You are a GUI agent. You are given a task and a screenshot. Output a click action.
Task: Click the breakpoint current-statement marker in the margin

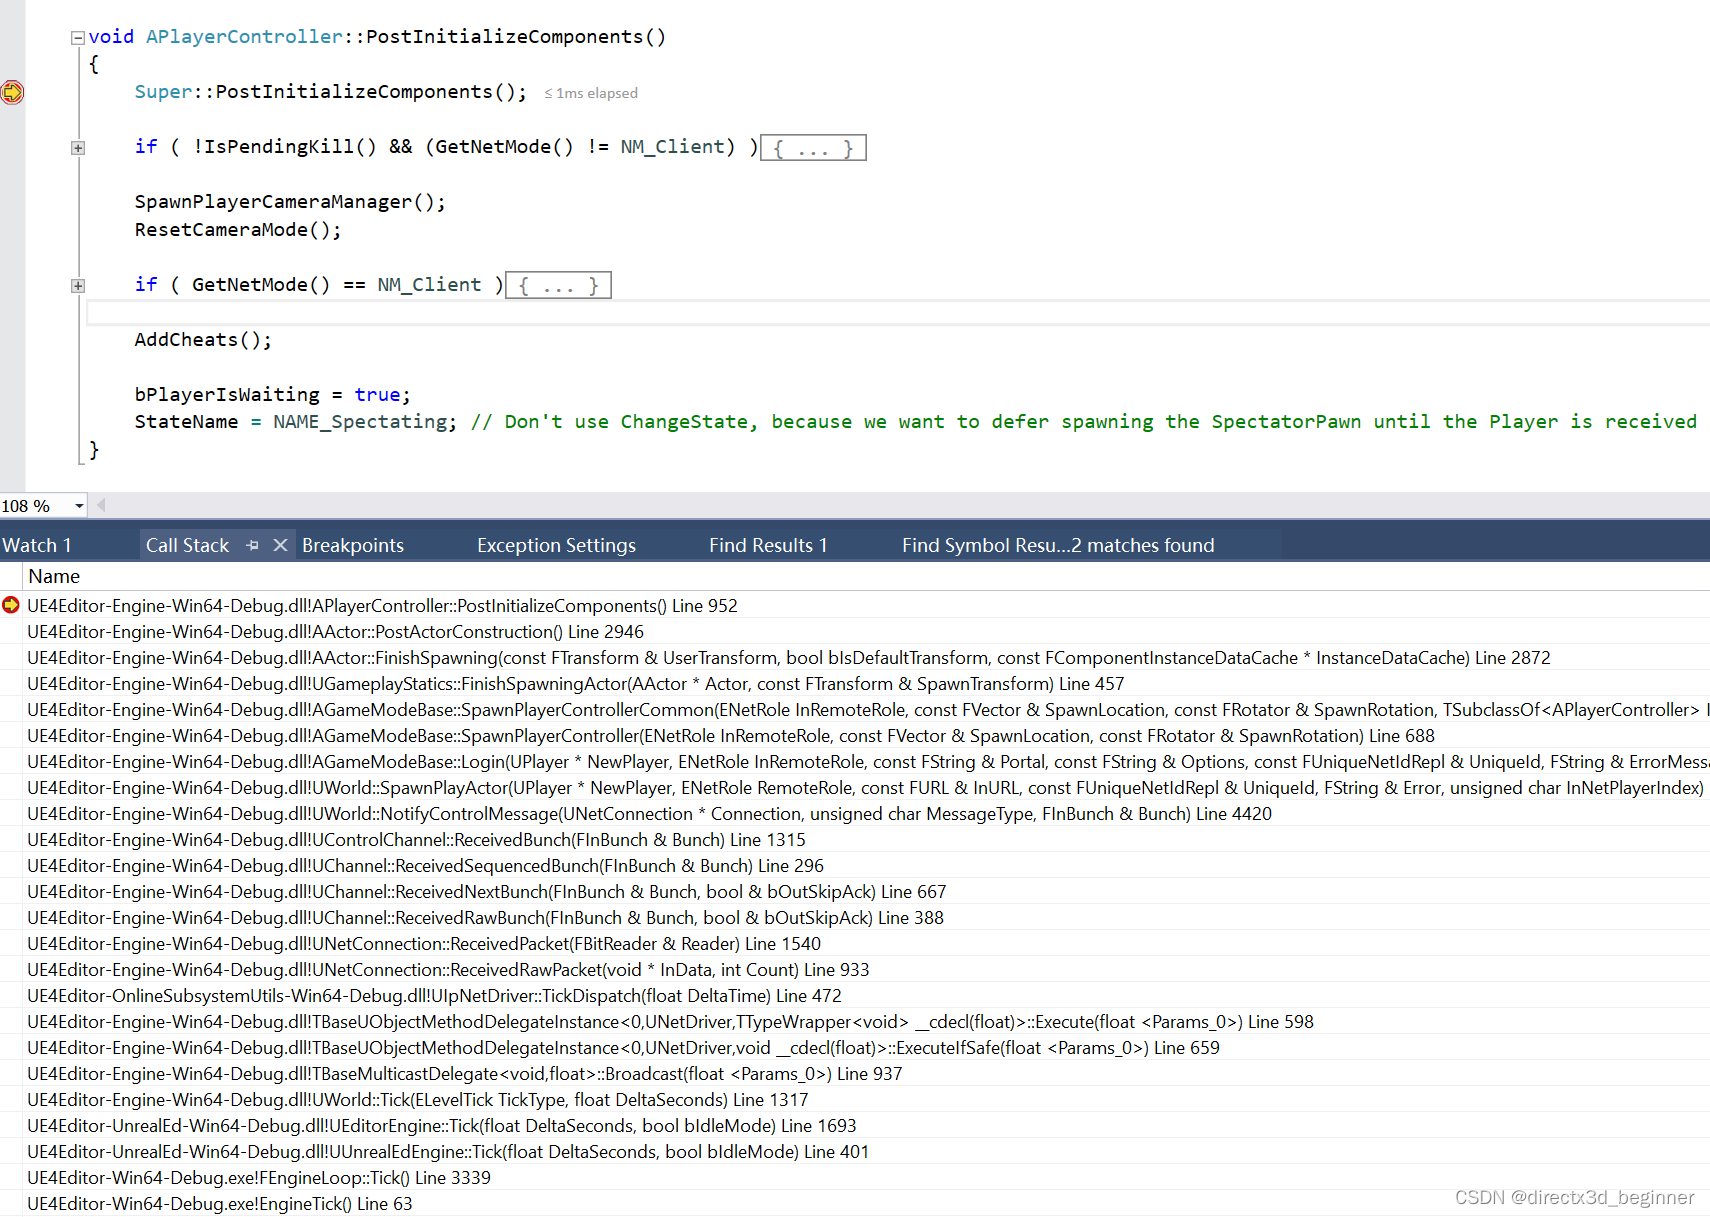[12, 92]
